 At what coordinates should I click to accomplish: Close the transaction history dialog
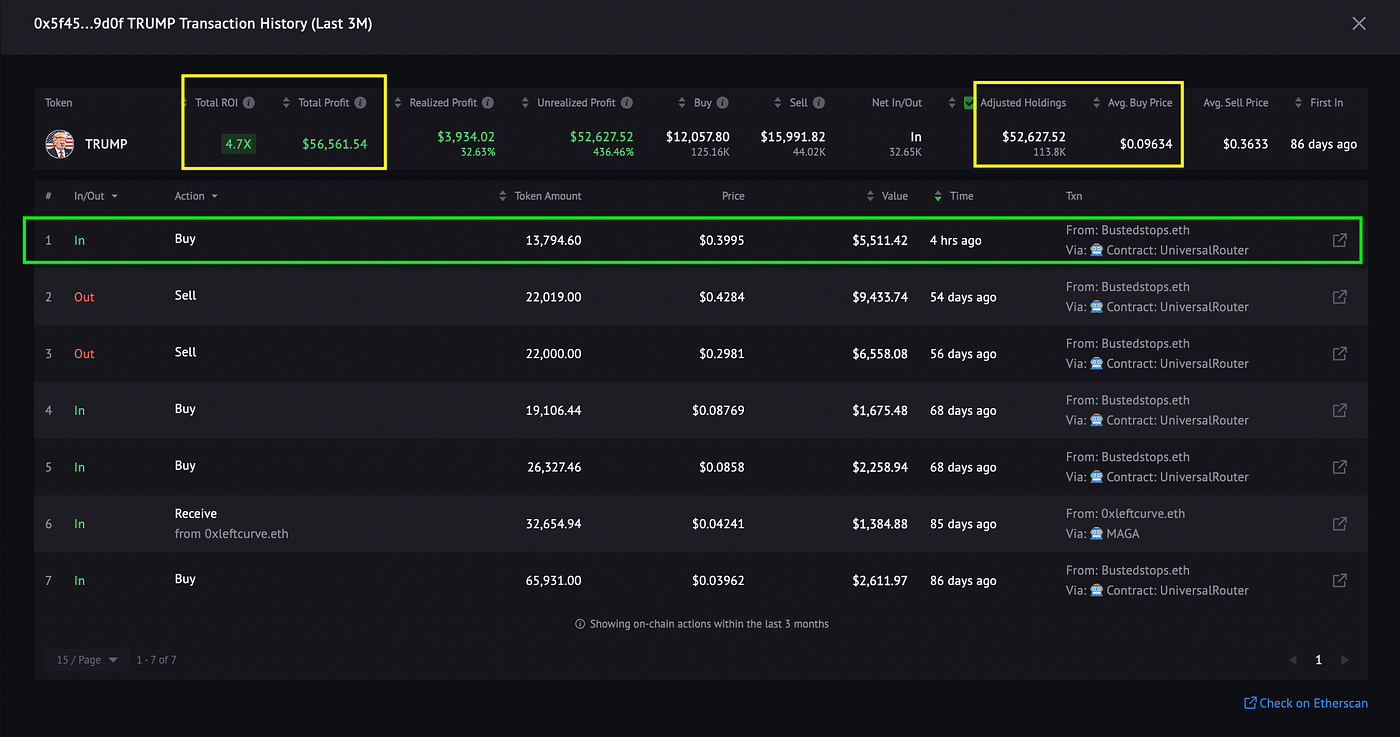(x=1359, y=23)
